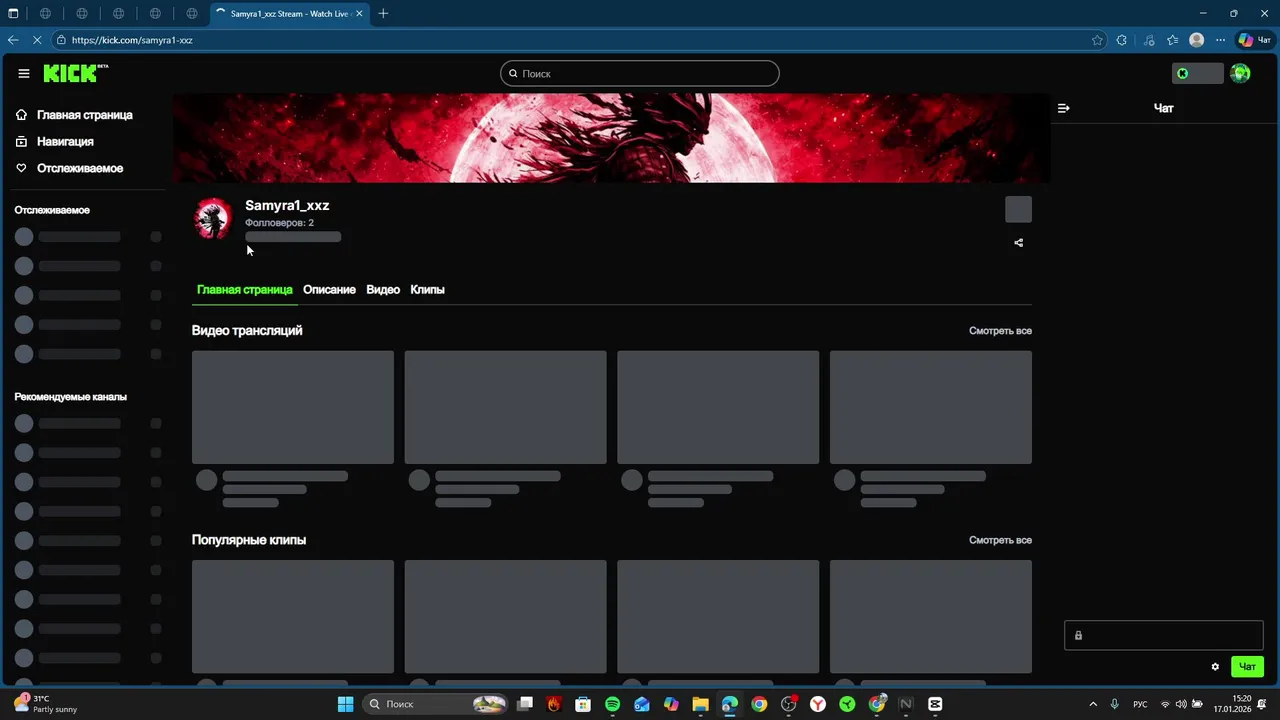Click the locked chat message input
The width and height of the screenshot is (1280, 720).
(1164, 635)
